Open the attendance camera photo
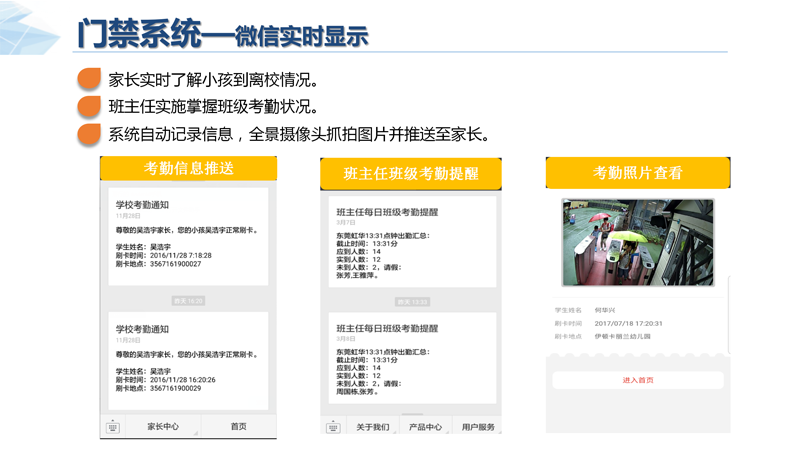The width and height of the screenshot is (800, 450). (638, 243)
